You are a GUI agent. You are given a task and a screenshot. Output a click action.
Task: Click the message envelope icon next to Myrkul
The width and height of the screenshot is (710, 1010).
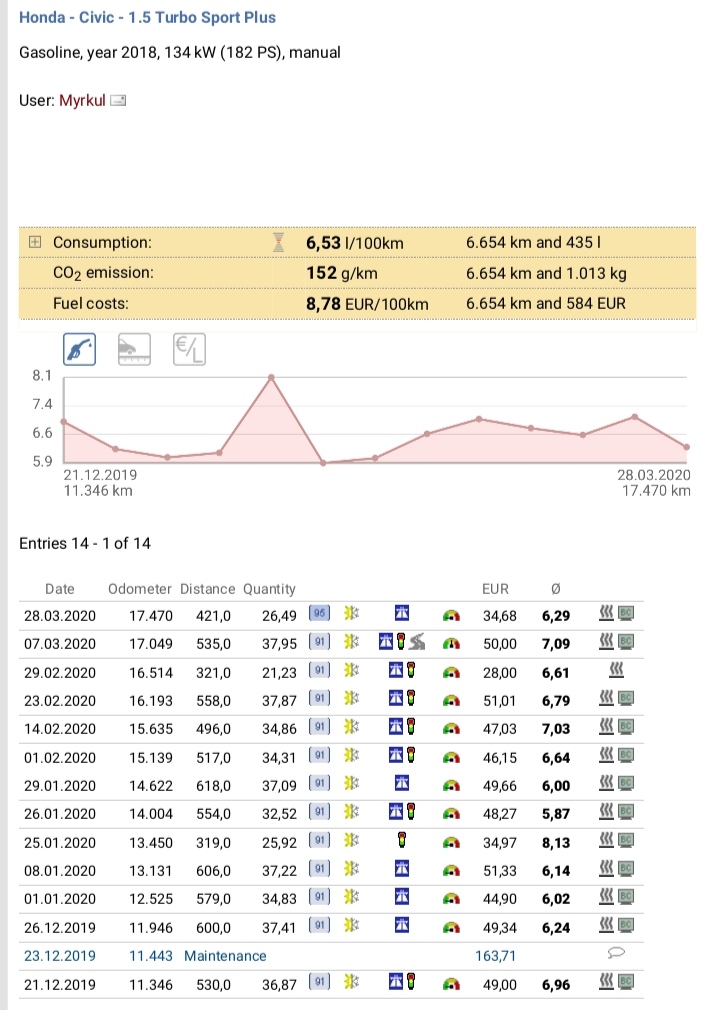[118, 100]
